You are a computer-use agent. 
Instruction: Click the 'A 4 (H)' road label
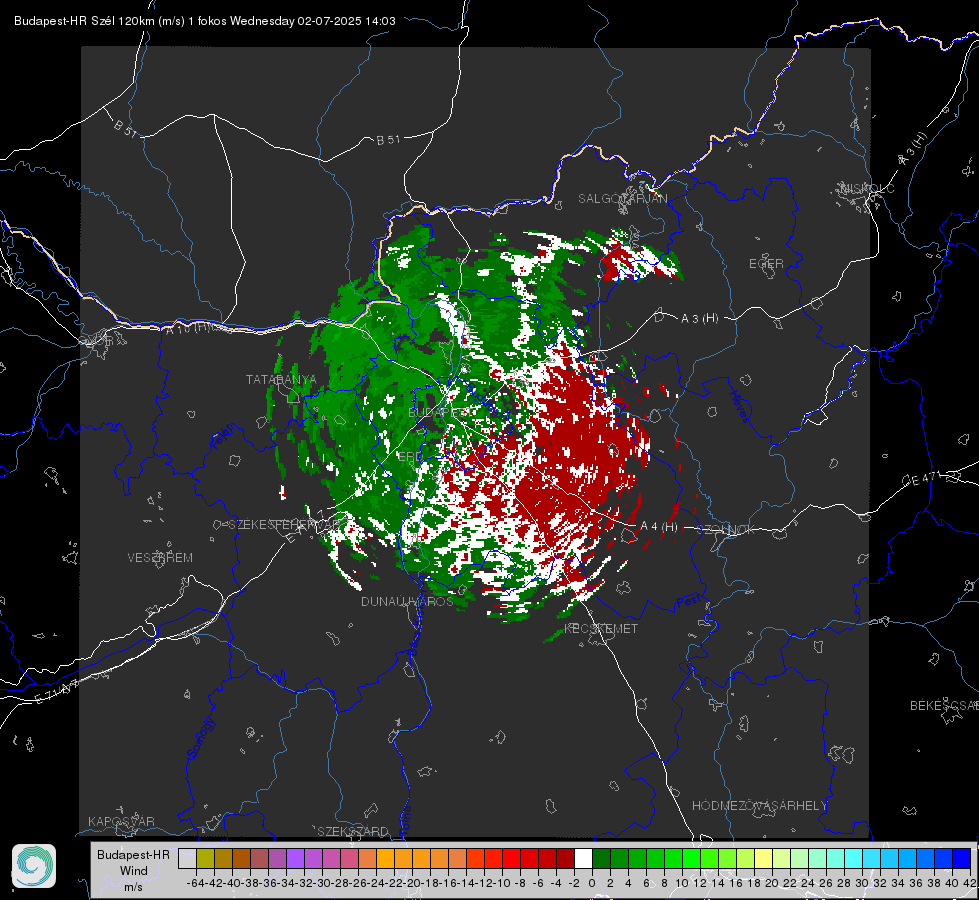pos(659,527)
